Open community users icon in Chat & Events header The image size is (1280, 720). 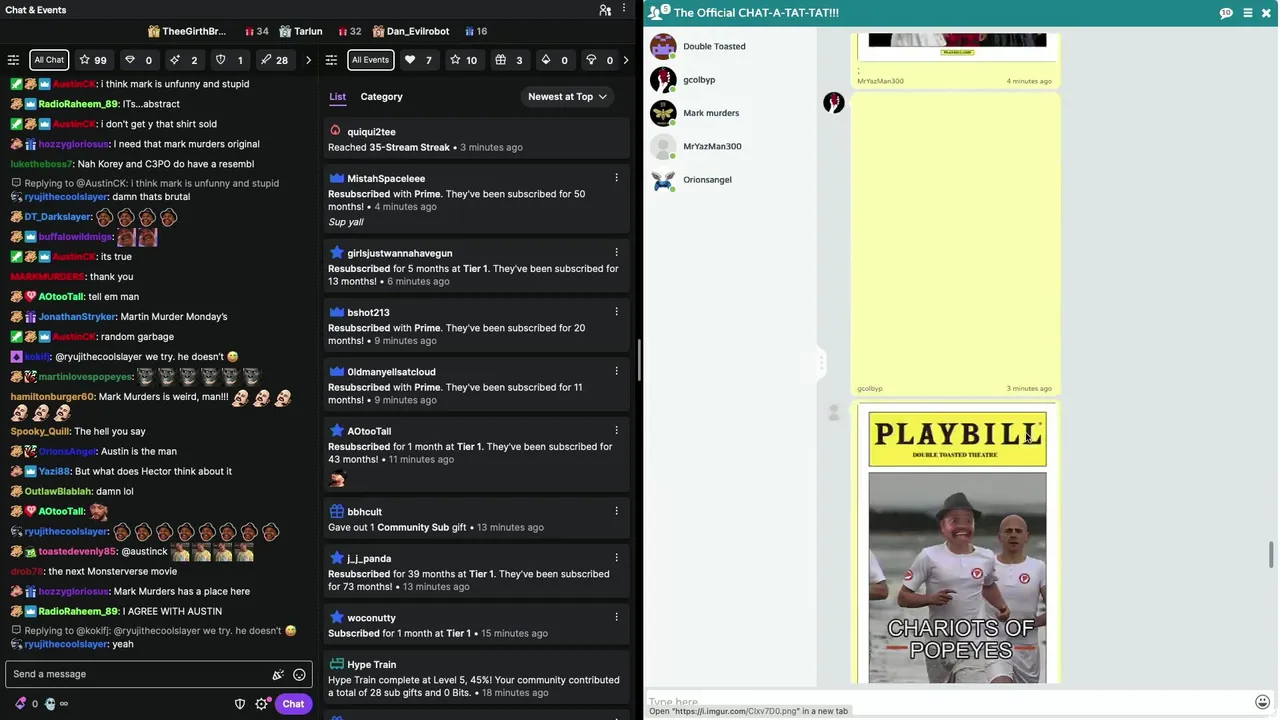[605, 10]
